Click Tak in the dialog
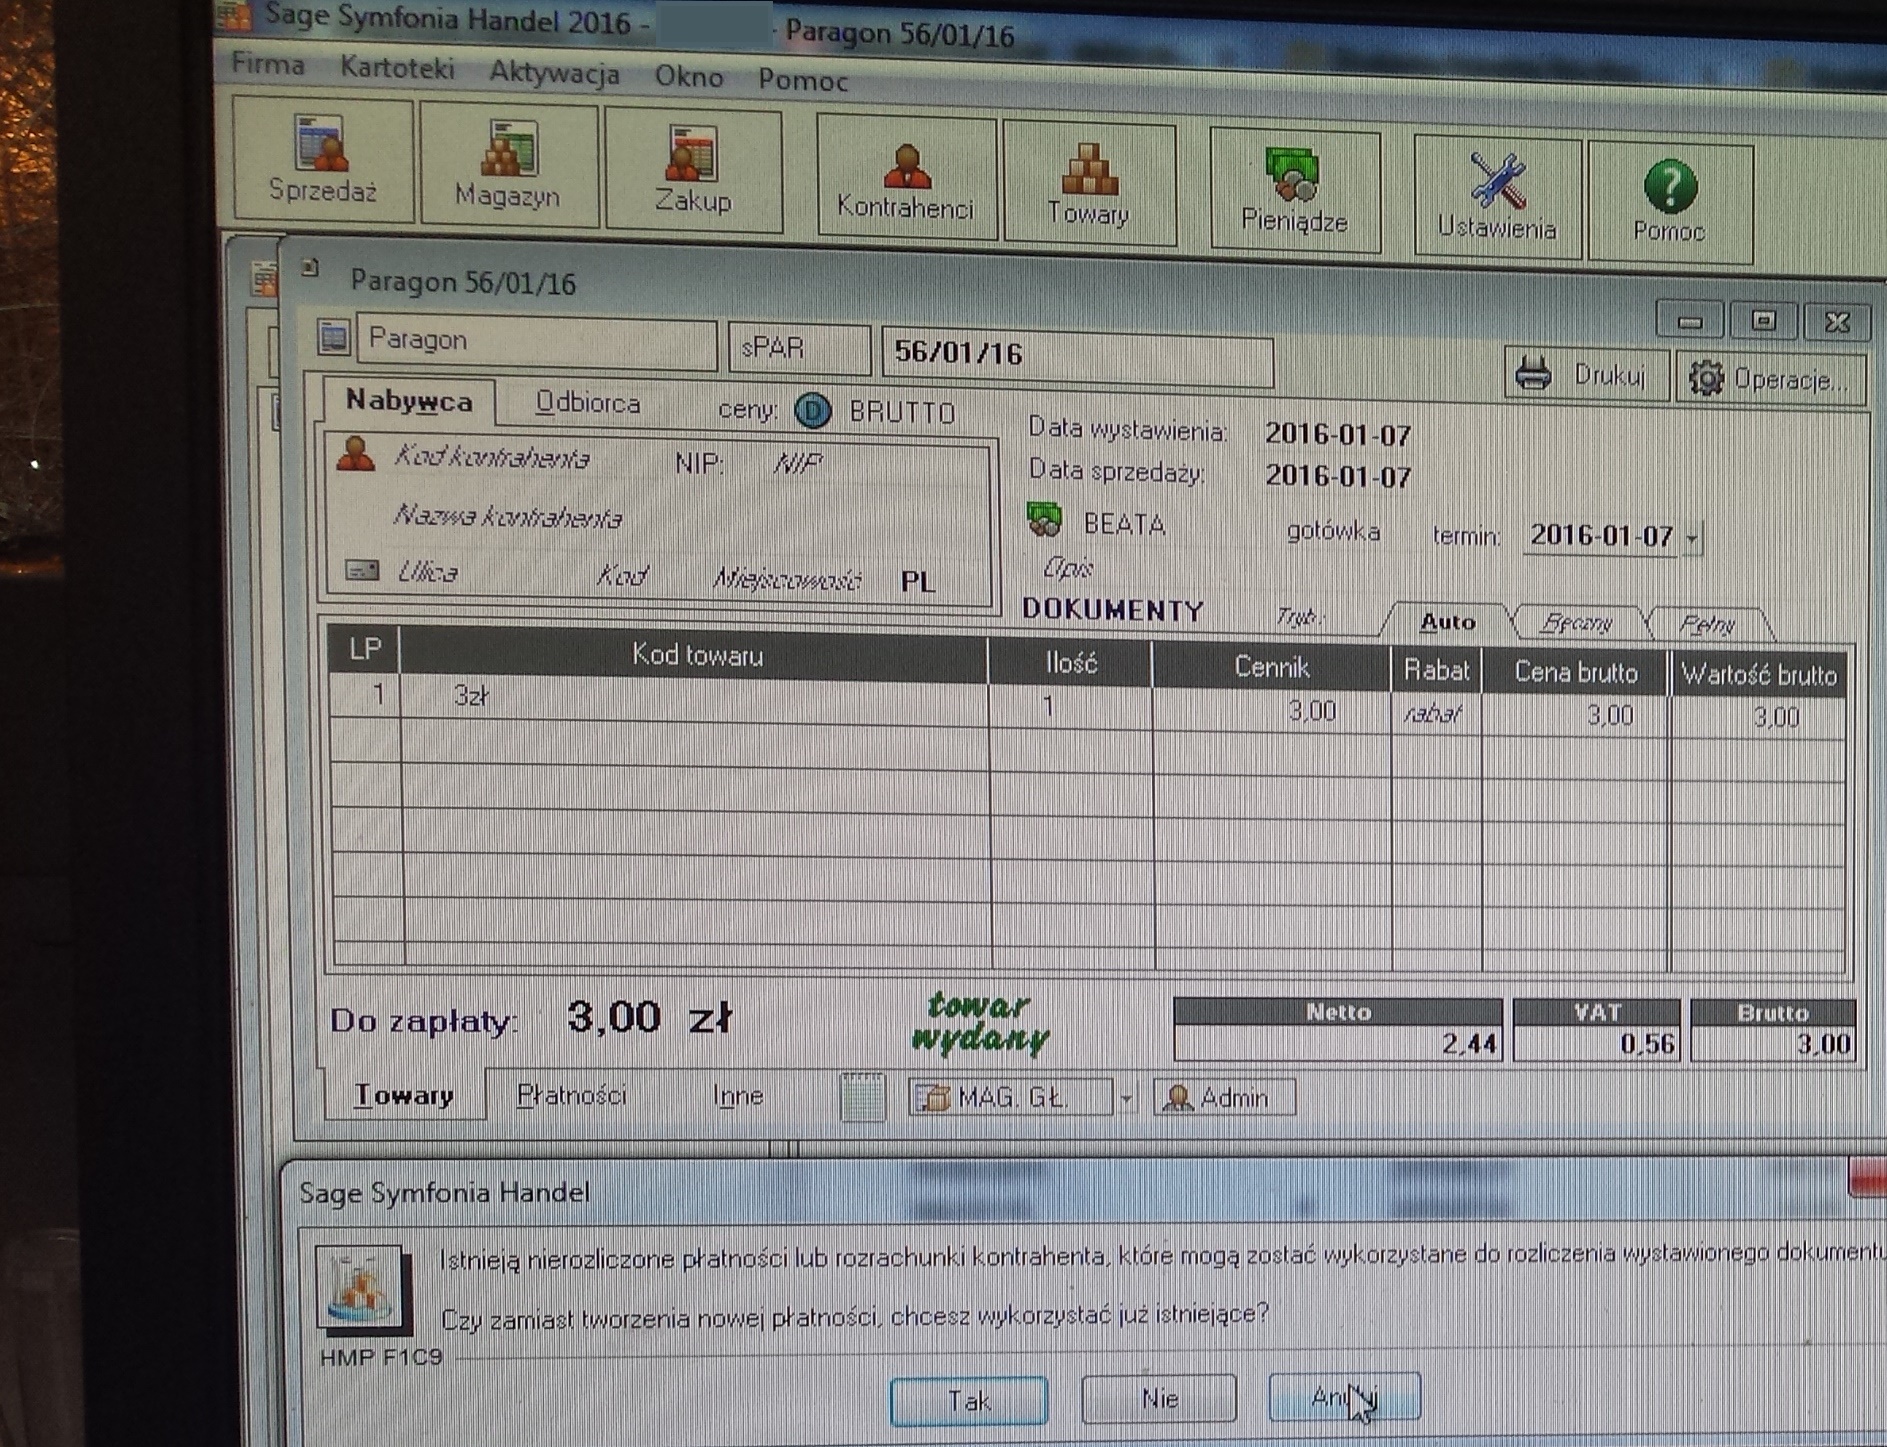 pos(969,1400)
